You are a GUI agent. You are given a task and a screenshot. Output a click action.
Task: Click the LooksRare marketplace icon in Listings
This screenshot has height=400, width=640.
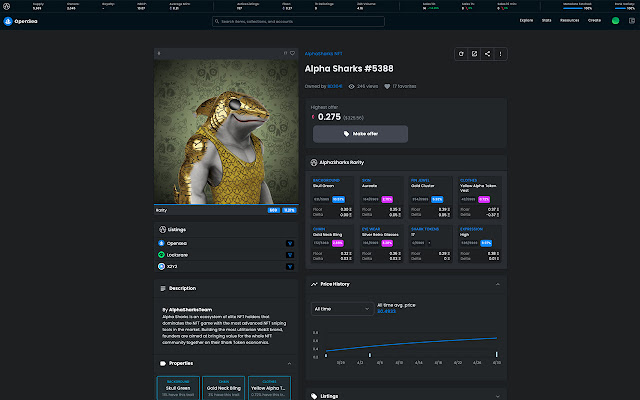click(x=161, y=255)
